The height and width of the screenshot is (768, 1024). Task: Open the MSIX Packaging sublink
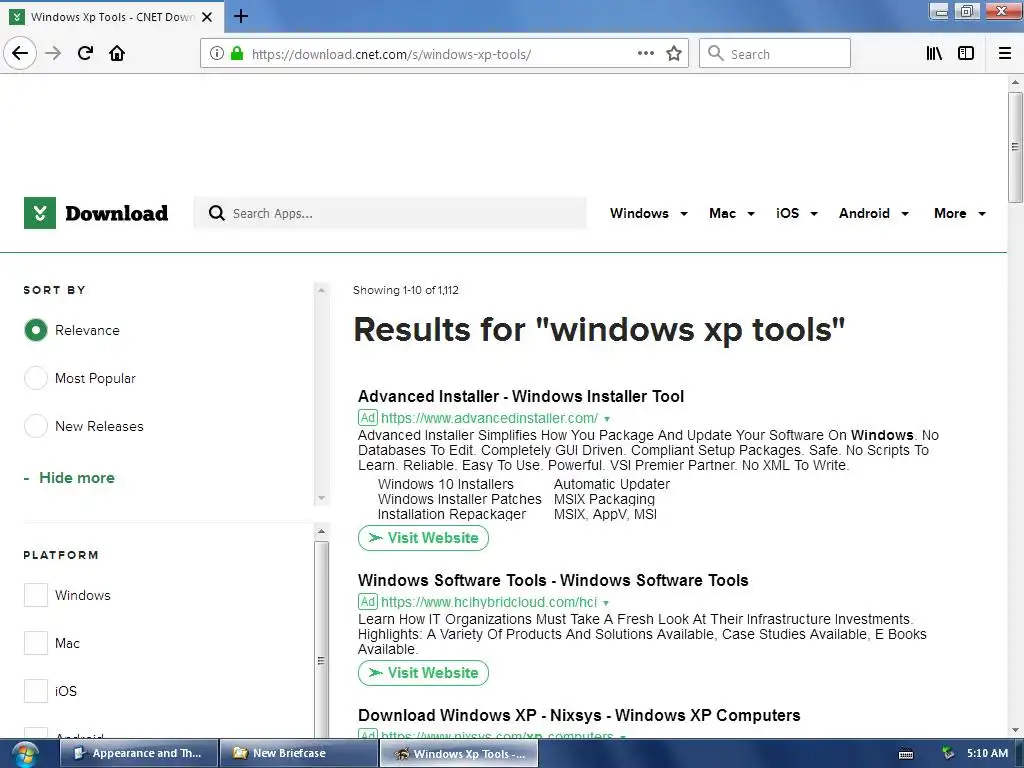pos(604,500)
